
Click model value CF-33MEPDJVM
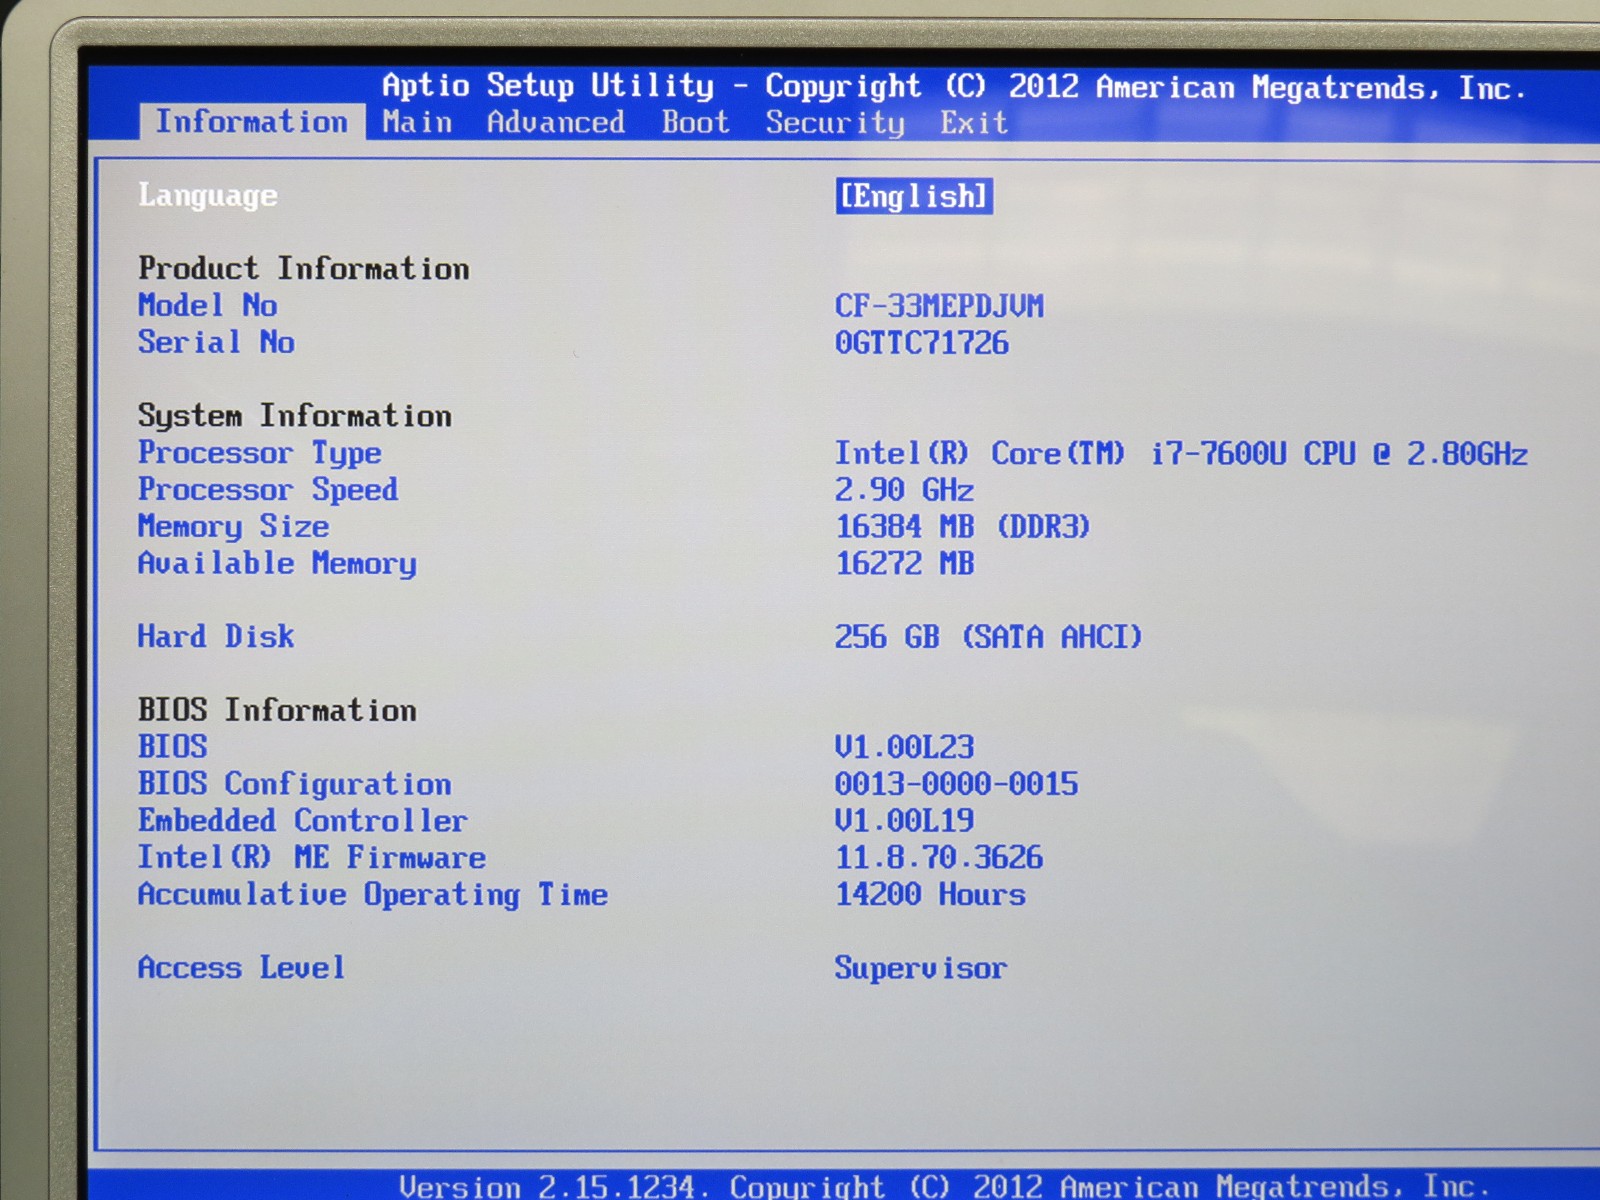[940, 306]
